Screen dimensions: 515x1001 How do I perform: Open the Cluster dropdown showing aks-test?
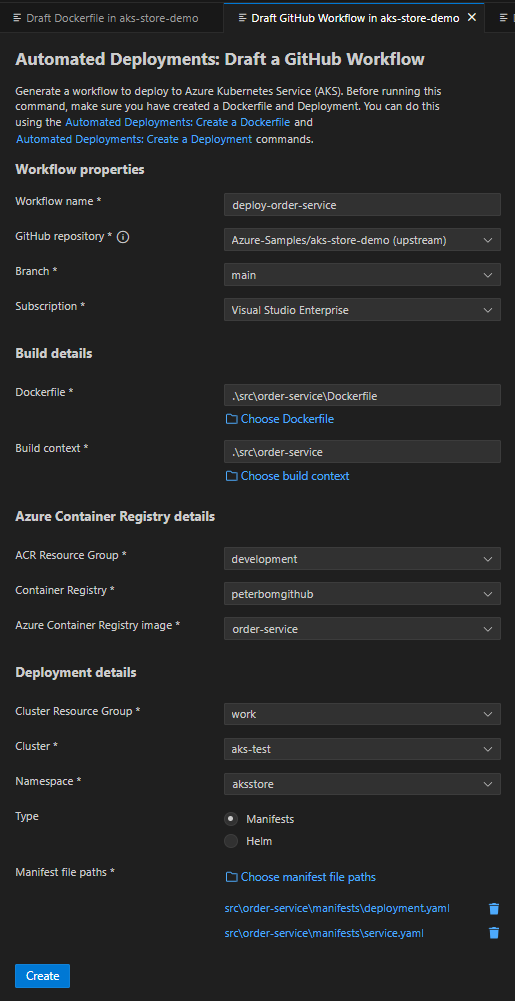click(x=362, y=749)
